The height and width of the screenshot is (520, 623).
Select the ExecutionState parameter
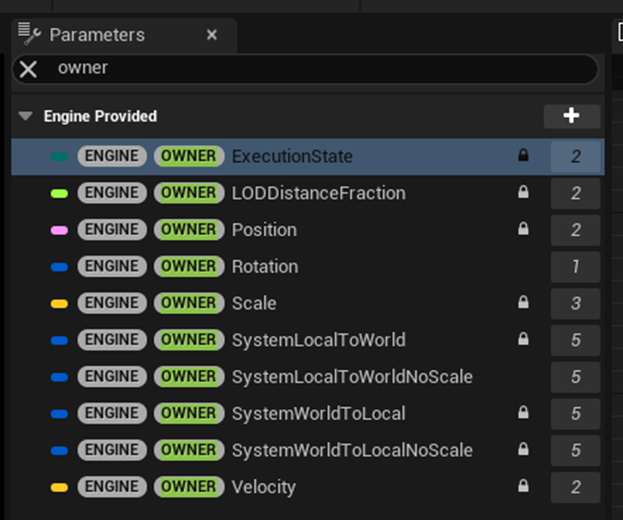pos(308,157)
